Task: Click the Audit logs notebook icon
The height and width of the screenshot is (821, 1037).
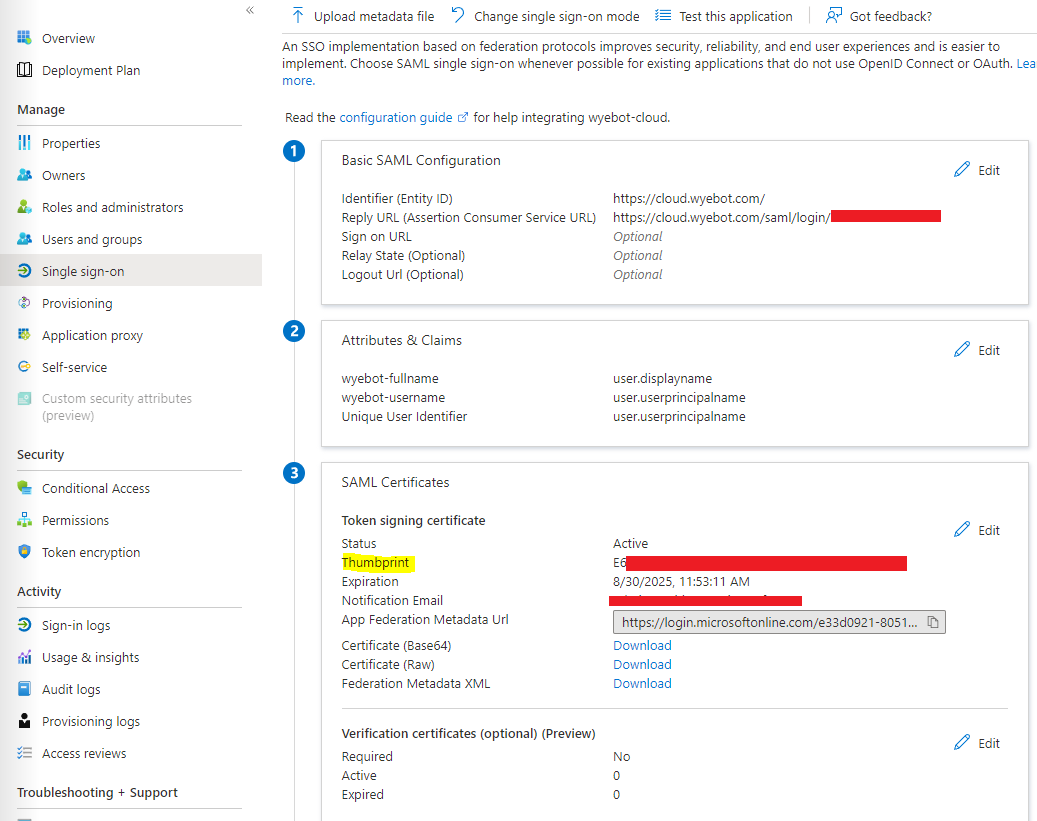Action: (24, 689)
